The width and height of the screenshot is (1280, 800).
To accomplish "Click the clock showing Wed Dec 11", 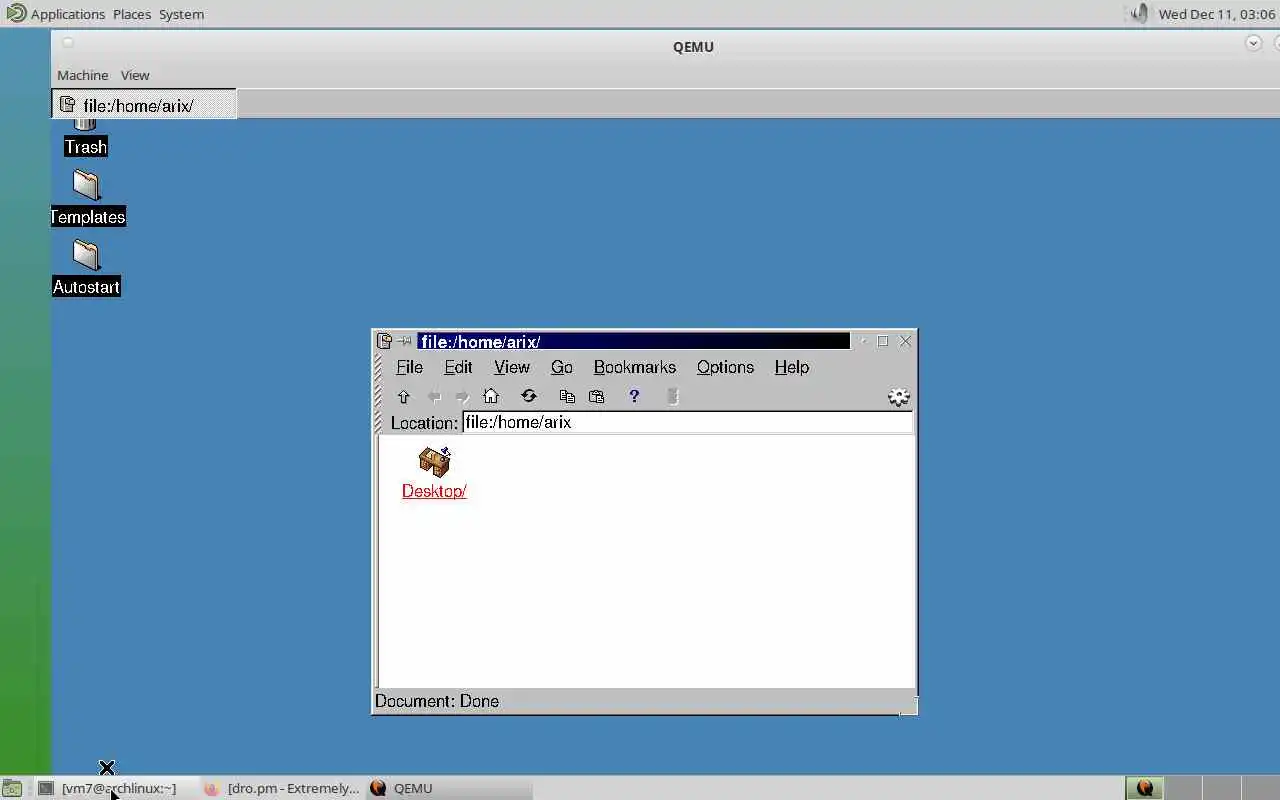I will [1217, 14].
